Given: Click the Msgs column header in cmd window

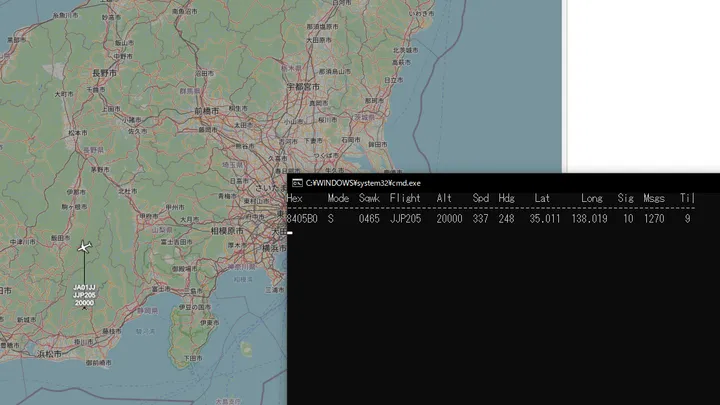Looking at the screenshot, I should tap(654, 198).
